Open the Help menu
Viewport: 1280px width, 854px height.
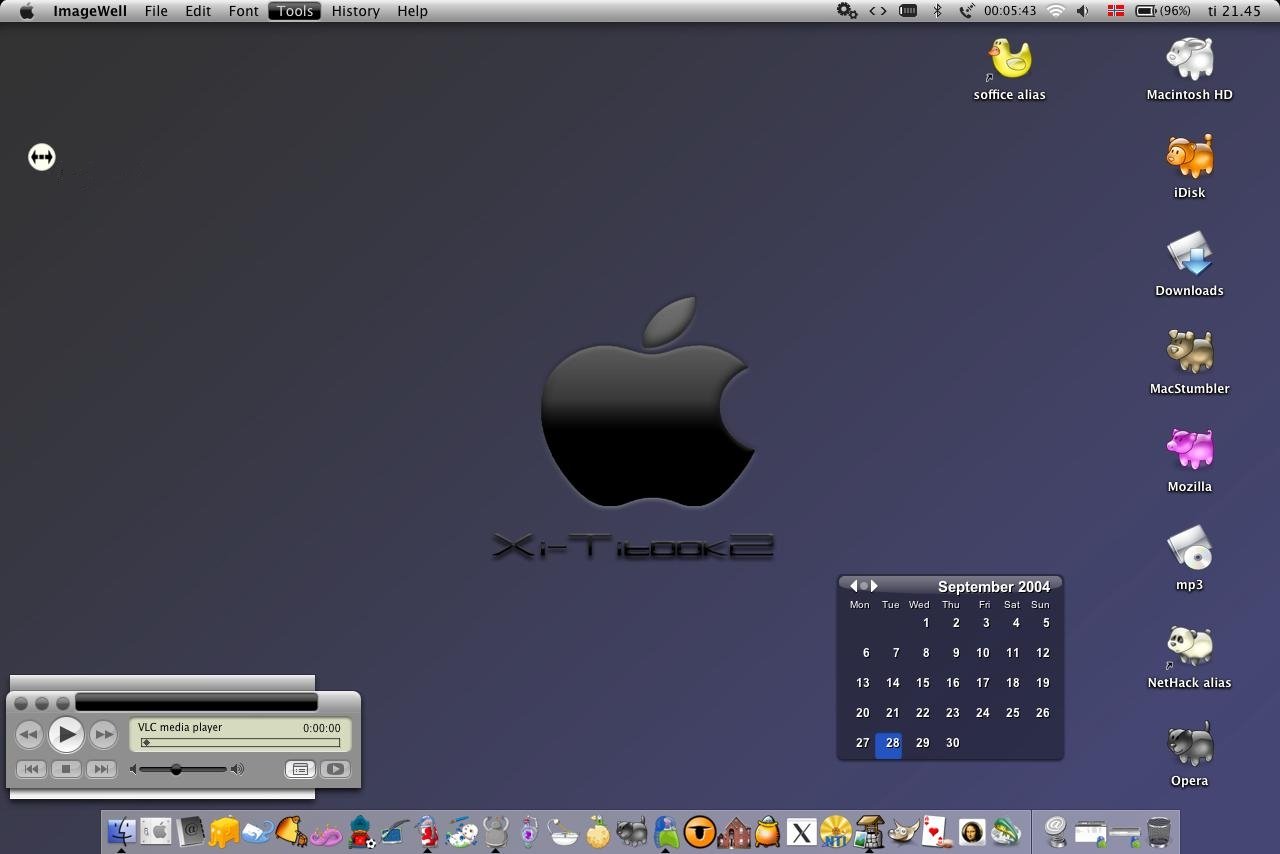pos(412,11)
